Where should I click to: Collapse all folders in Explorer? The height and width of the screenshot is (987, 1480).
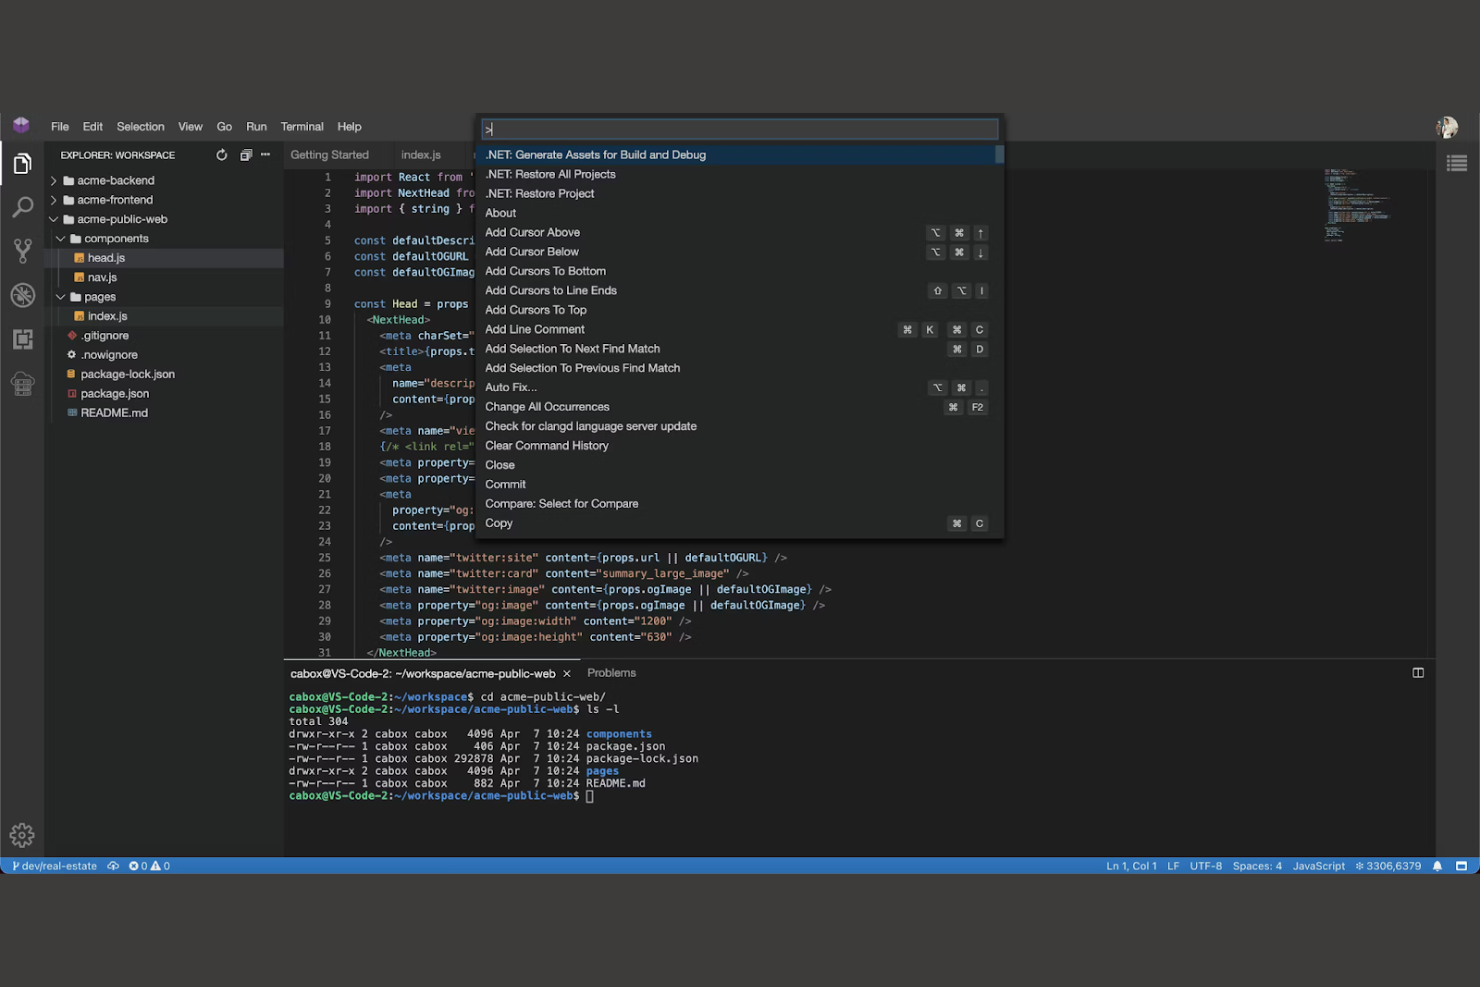[246, 155]
